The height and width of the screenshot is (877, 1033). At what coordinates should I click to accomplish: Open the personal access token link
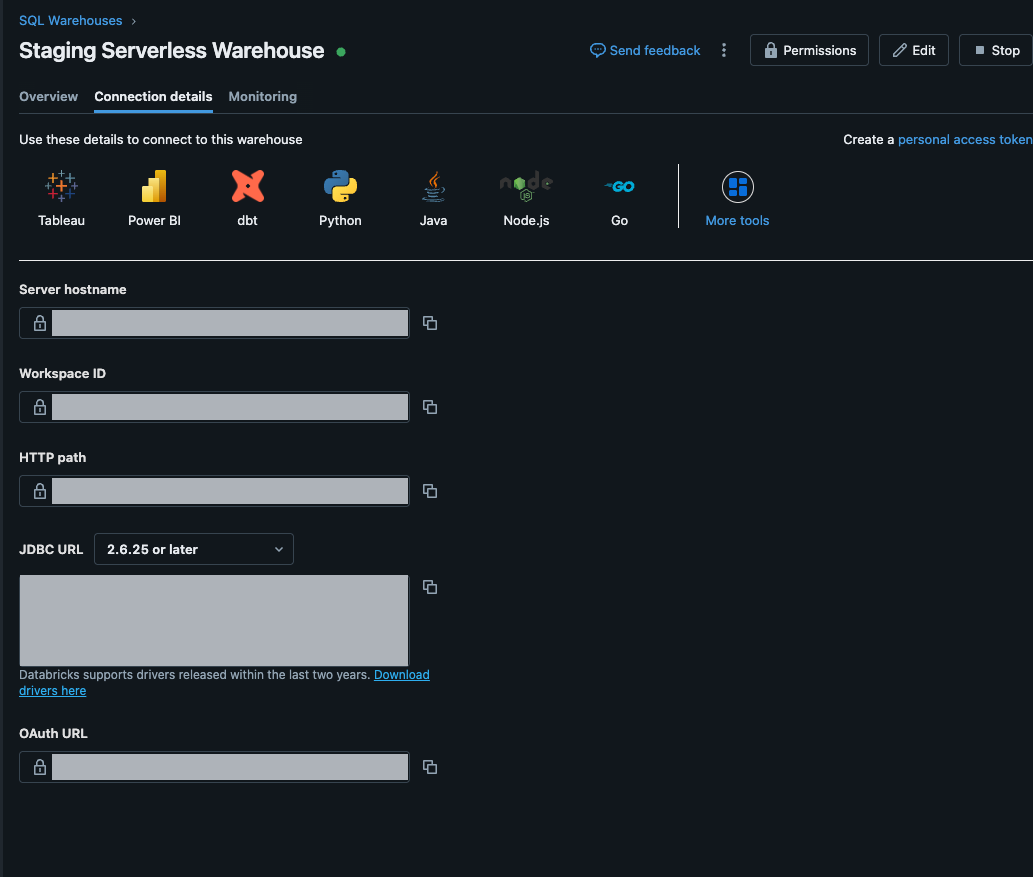965,140
